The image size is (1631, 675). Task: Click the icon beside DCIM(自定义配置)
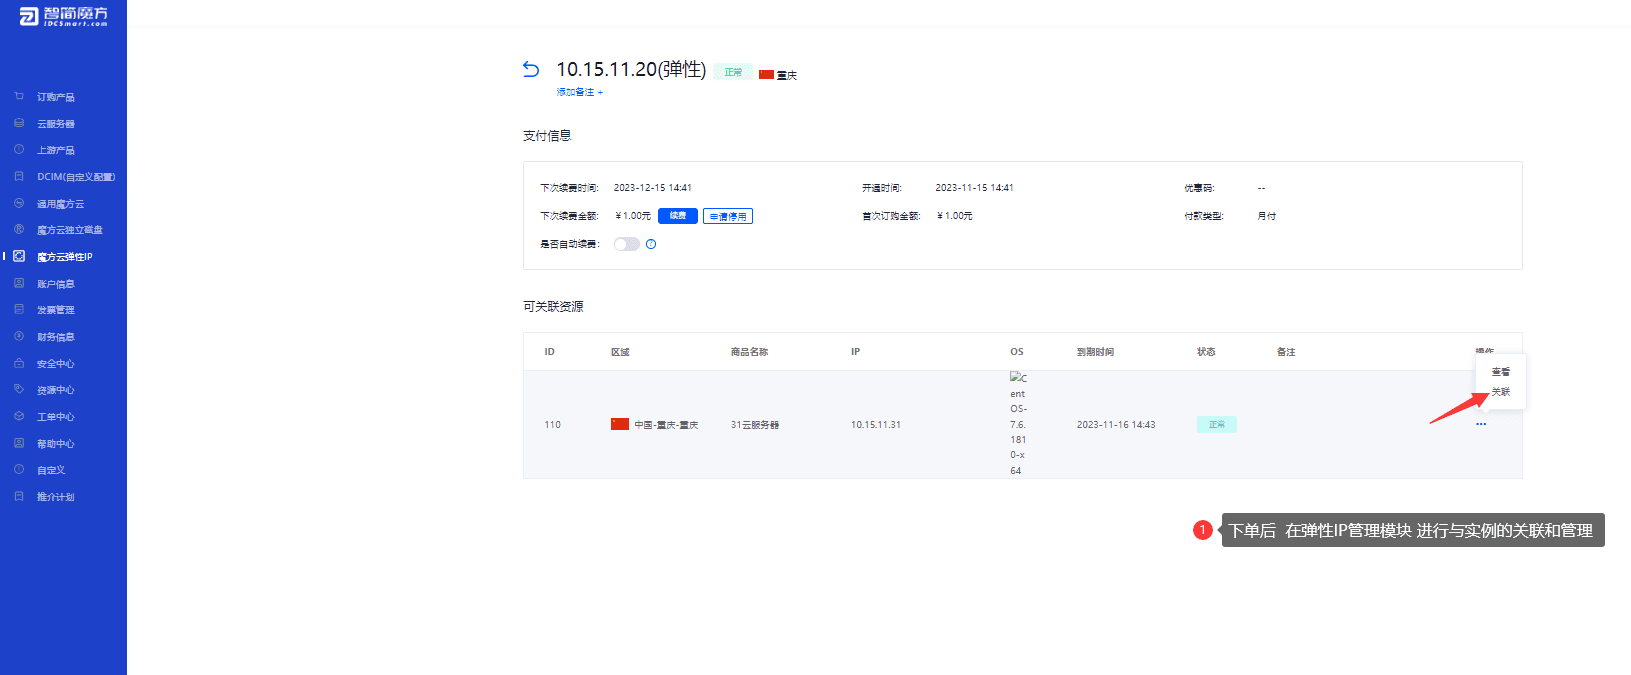coord(19,176)
